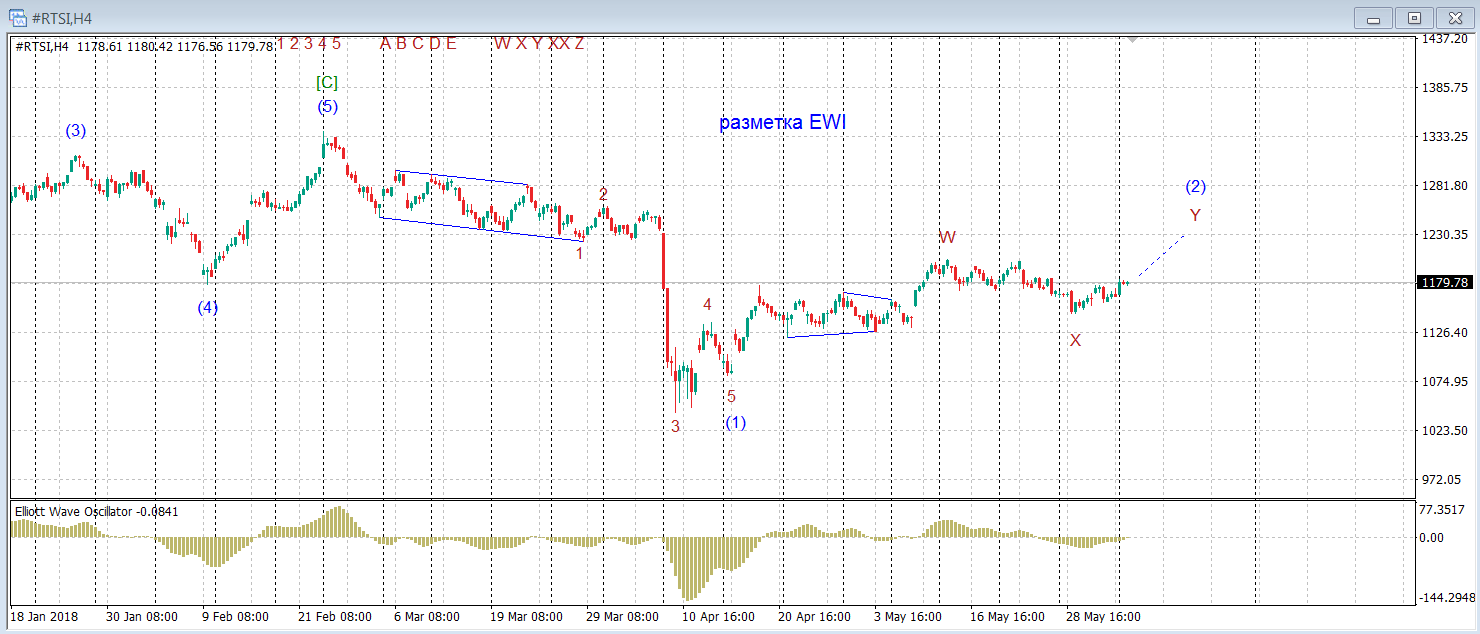
Task: Click the '30 Jan 08:00' time axis label
Action: [142, 617]
